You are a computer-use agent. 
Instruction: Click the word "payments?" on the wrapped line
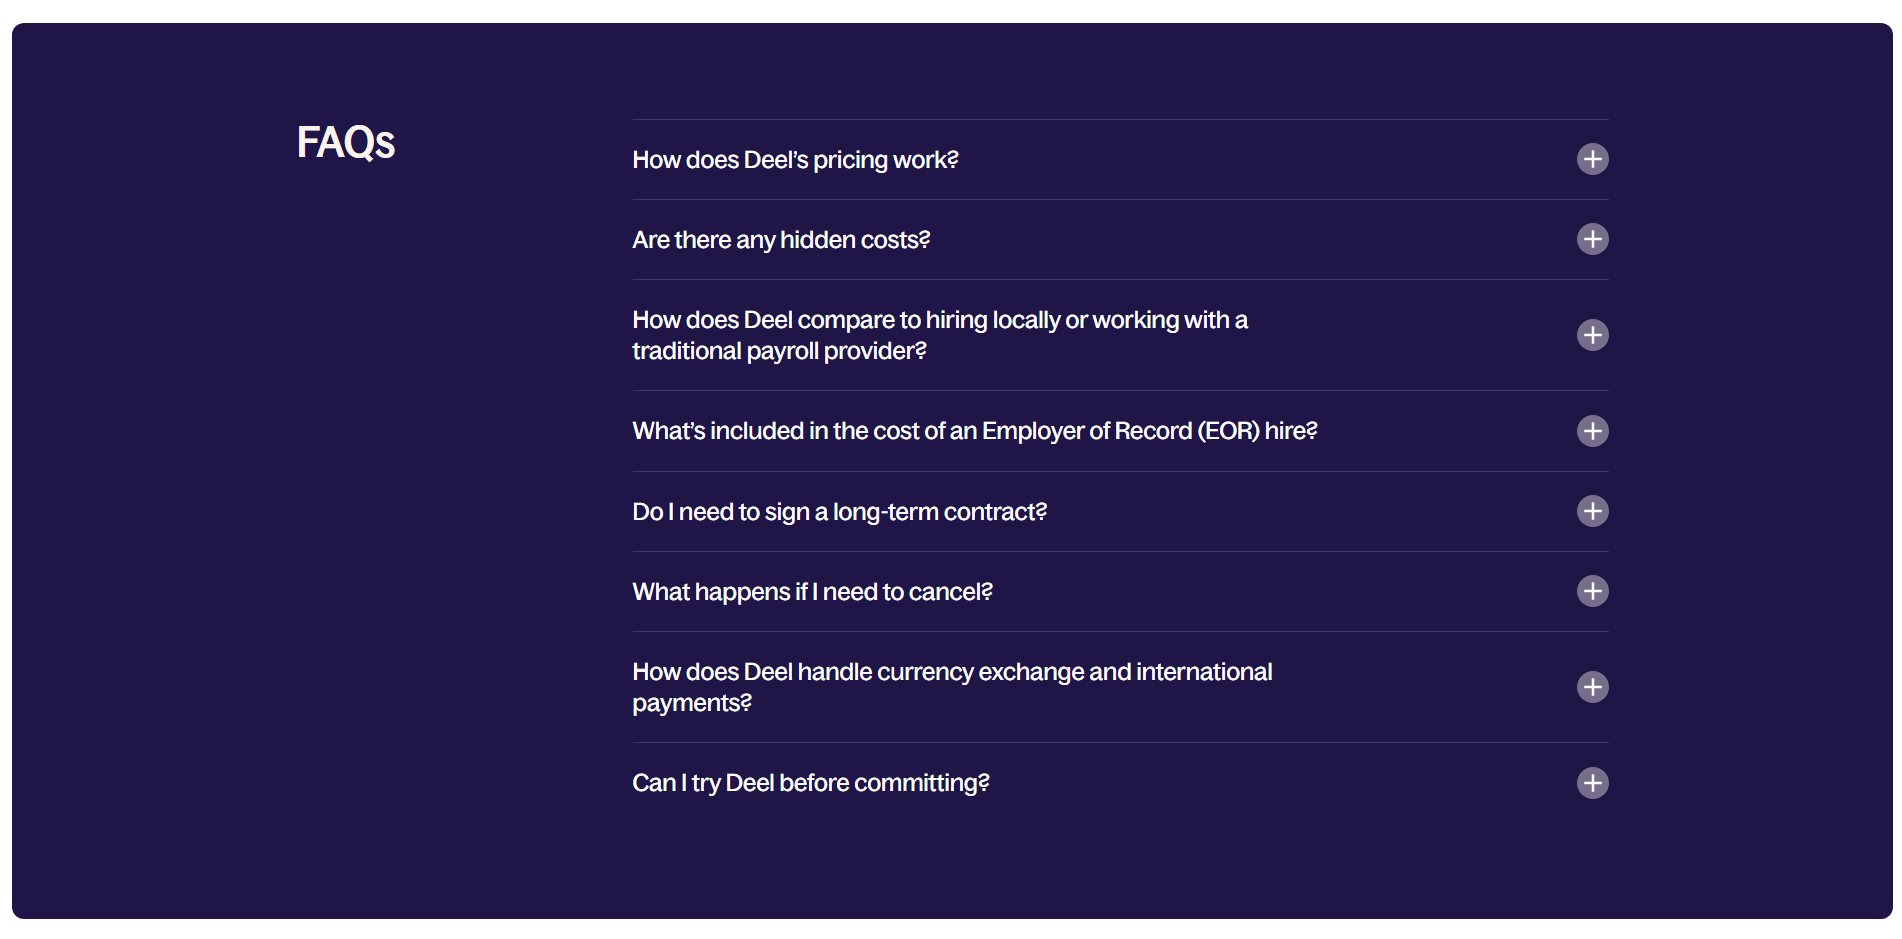(692, 703)
